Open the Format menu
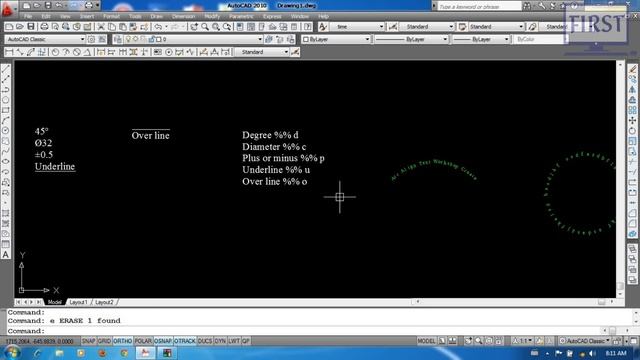Viewport: 640px width, 360px height. click(111, 16)
